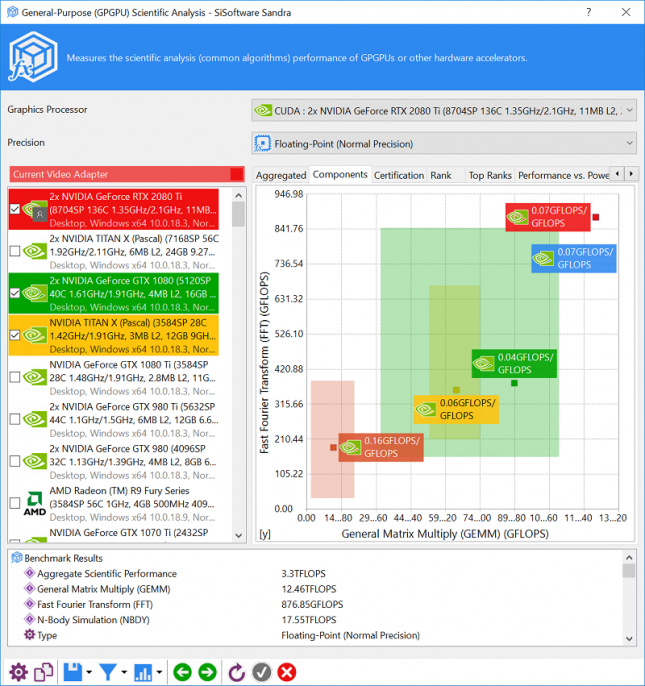Open the chart icon dropdown arrow
The image size is (645, 686).
coord(159,672)
